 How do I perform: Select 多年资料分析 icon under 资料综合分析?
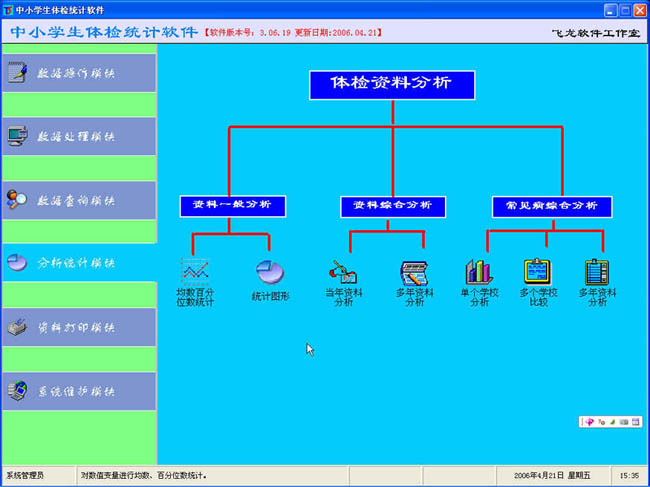point(414,272)
